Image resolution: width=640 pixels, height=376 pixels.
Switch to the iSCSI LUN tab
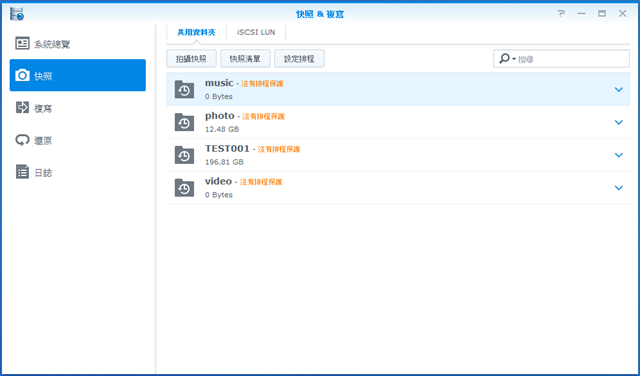click(x=256, y=32)
